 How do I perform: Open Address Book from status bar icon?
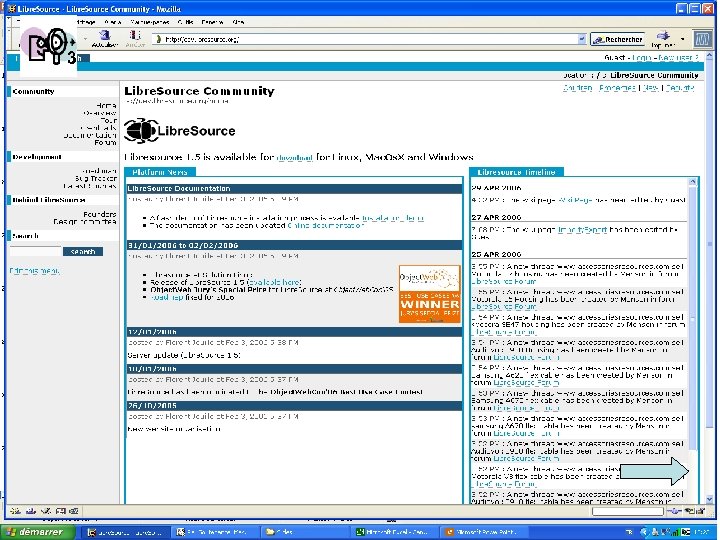60,510
